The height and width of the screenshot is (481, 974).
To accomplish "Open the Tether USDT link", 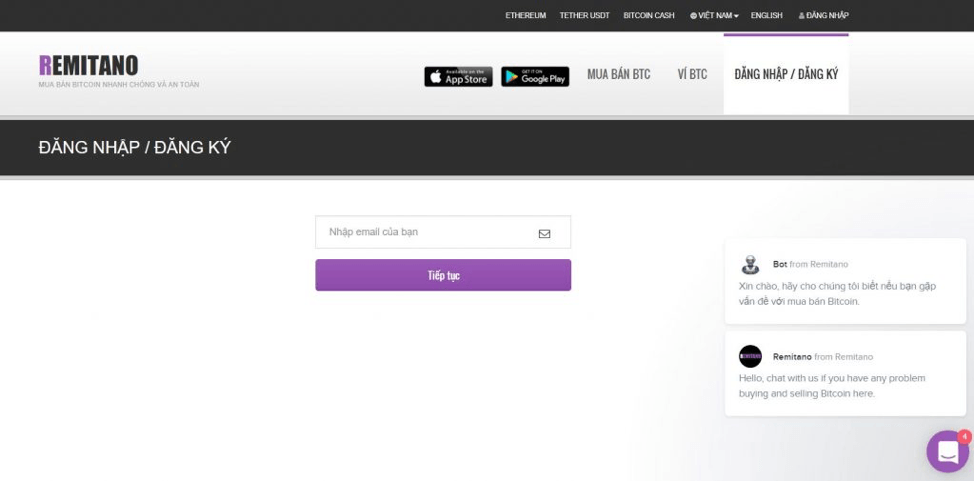I will pos(585,16).
